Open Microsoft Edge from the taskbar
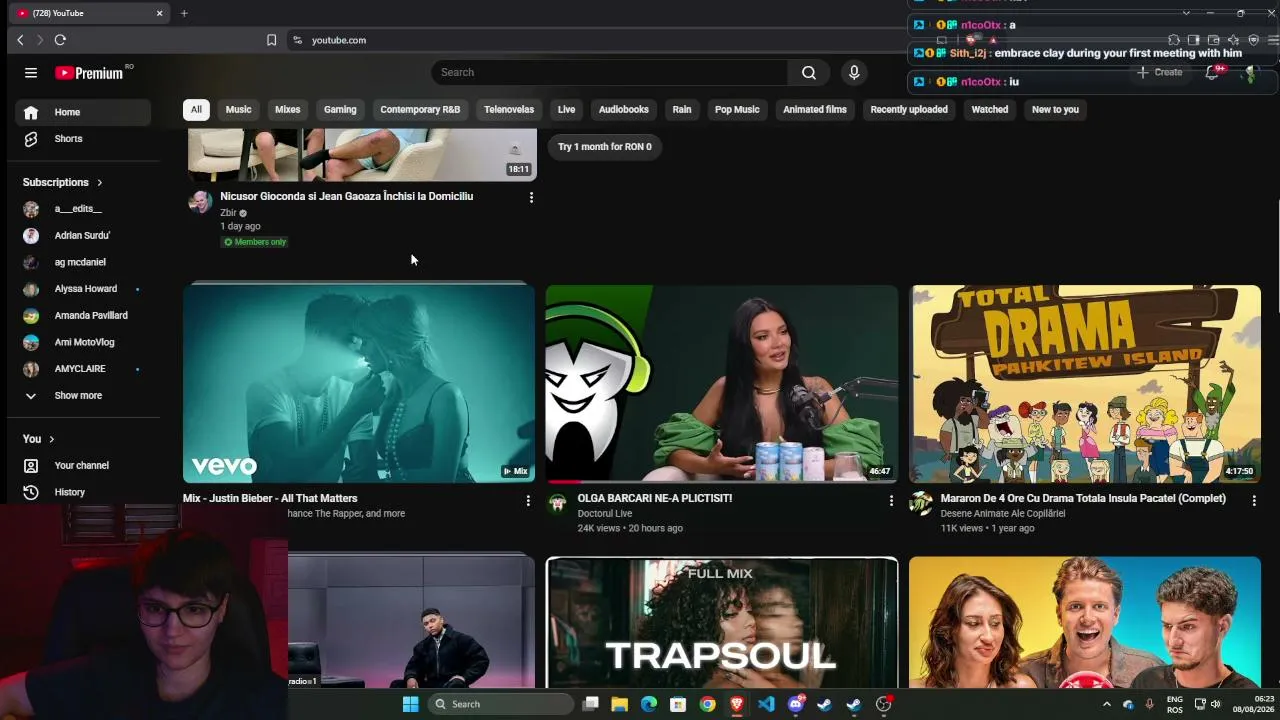This screenshot has height=720, width=1280. coord(649,704)
